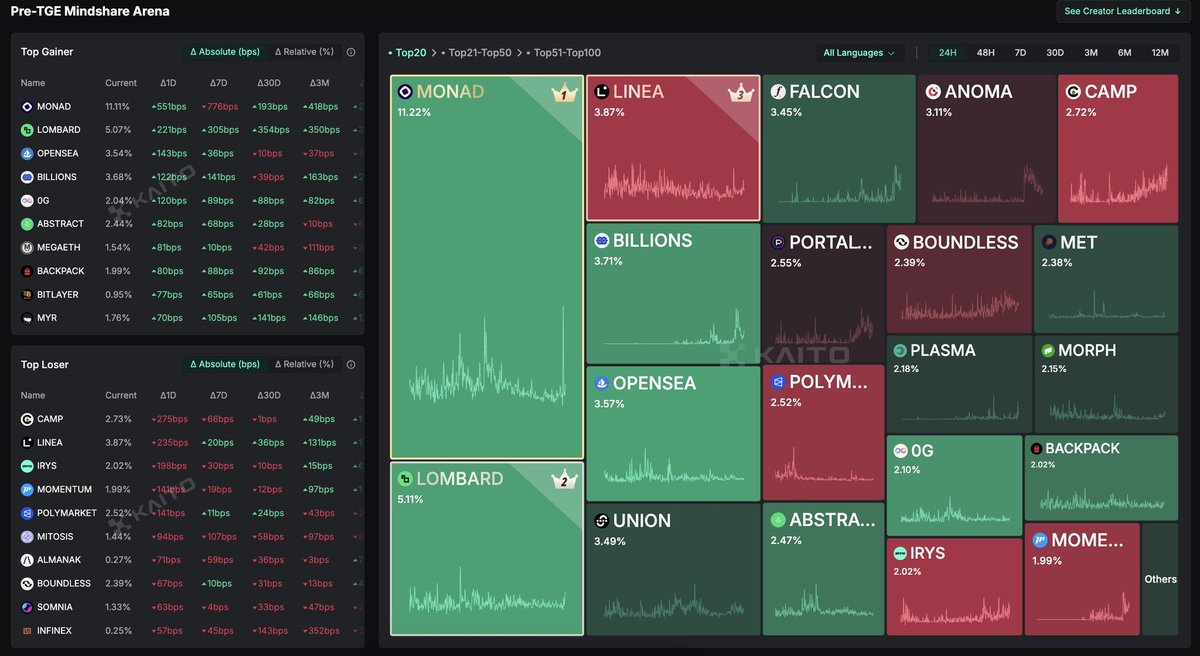Click the ABSTRACT logo in Top Gainer list
This screenshot has height=656, width=1200.
27,224
